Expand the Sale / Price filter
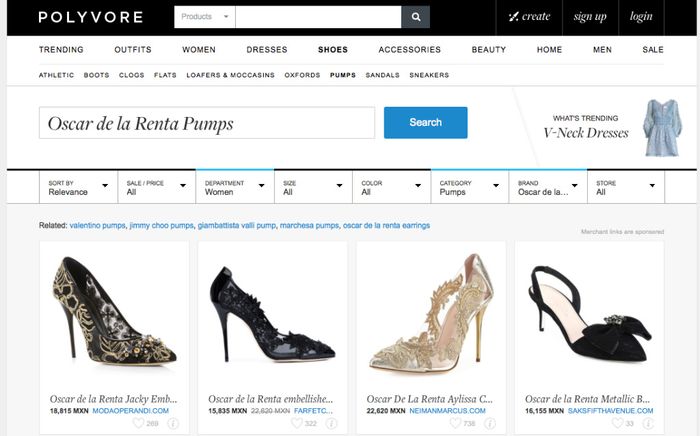 [x=157, y=187]
